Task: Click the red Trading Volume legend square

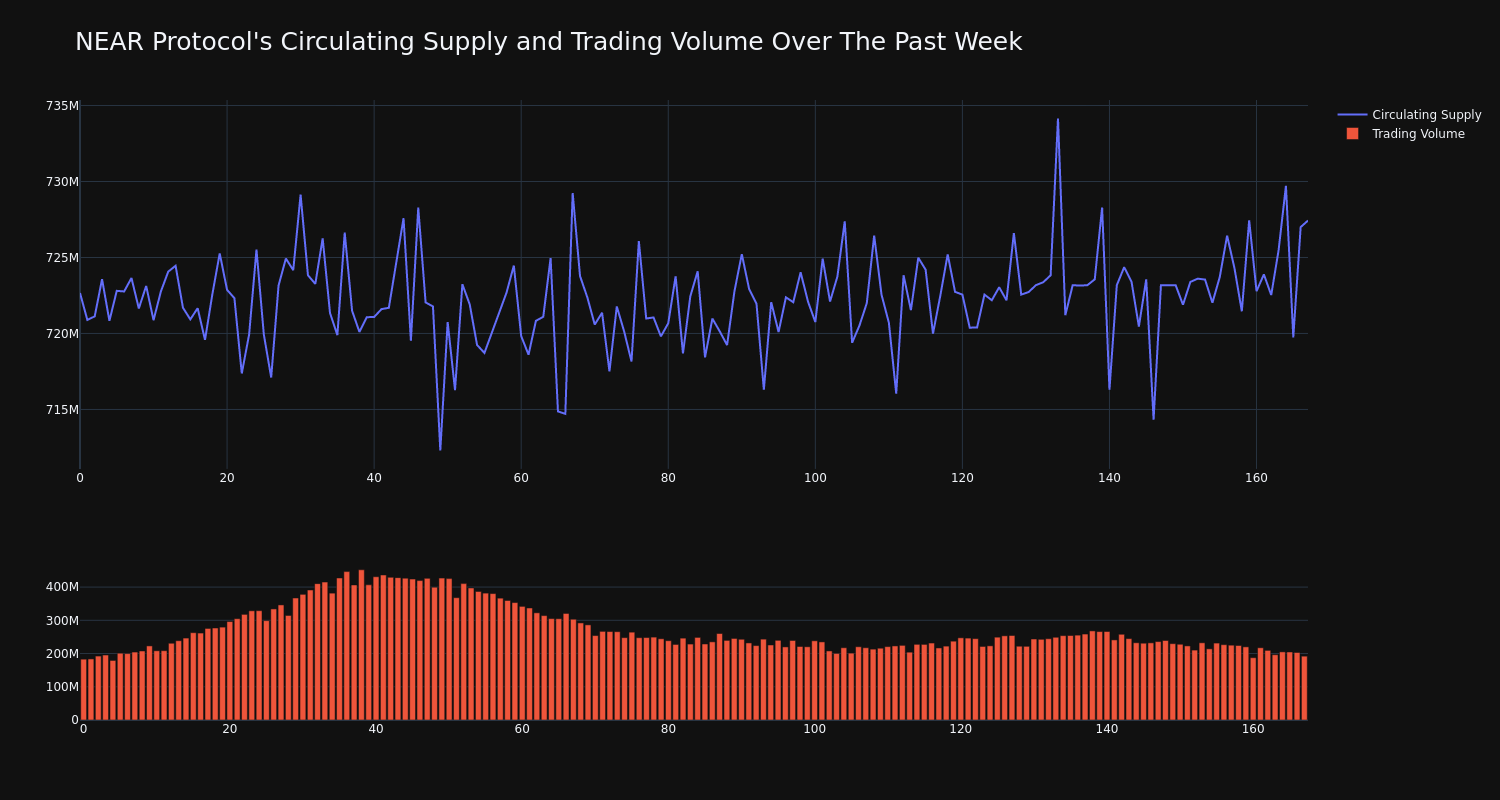Action: [1352, 133]
